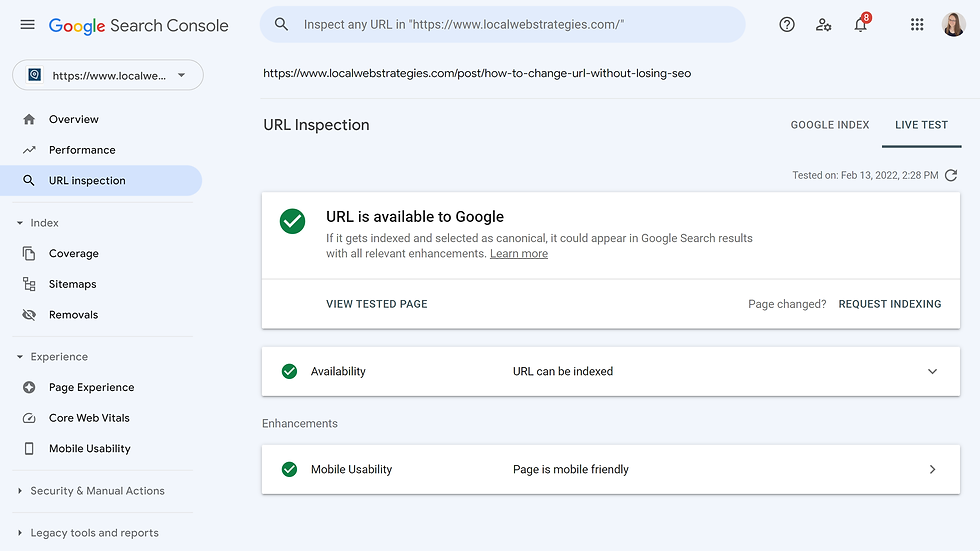Screen dimensions: 980x551
Task: Collapse the Index sidebar section
Action: 38,223
